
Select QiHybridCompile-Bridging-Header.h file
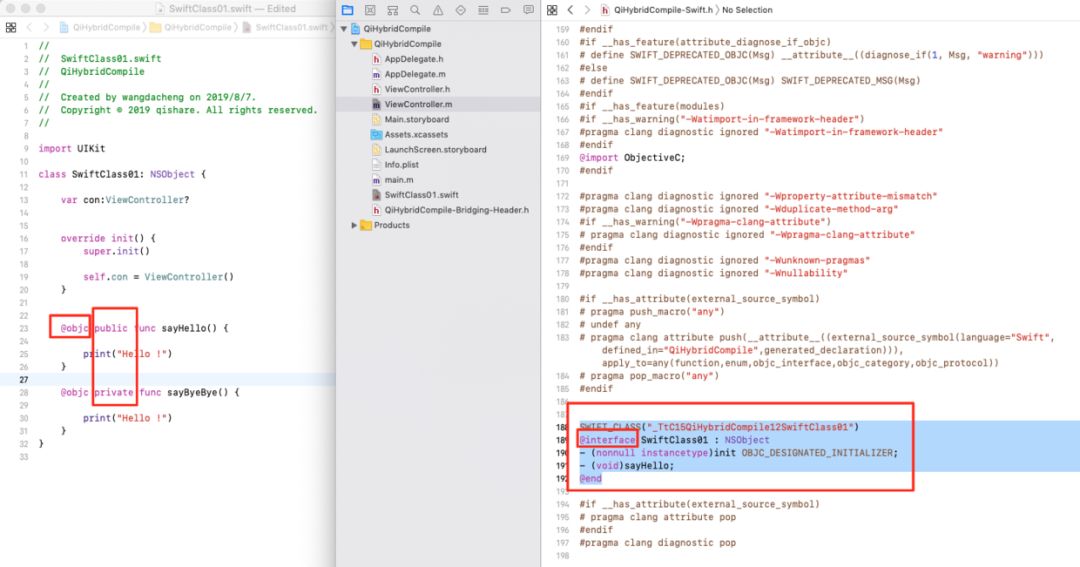(457, 210)
